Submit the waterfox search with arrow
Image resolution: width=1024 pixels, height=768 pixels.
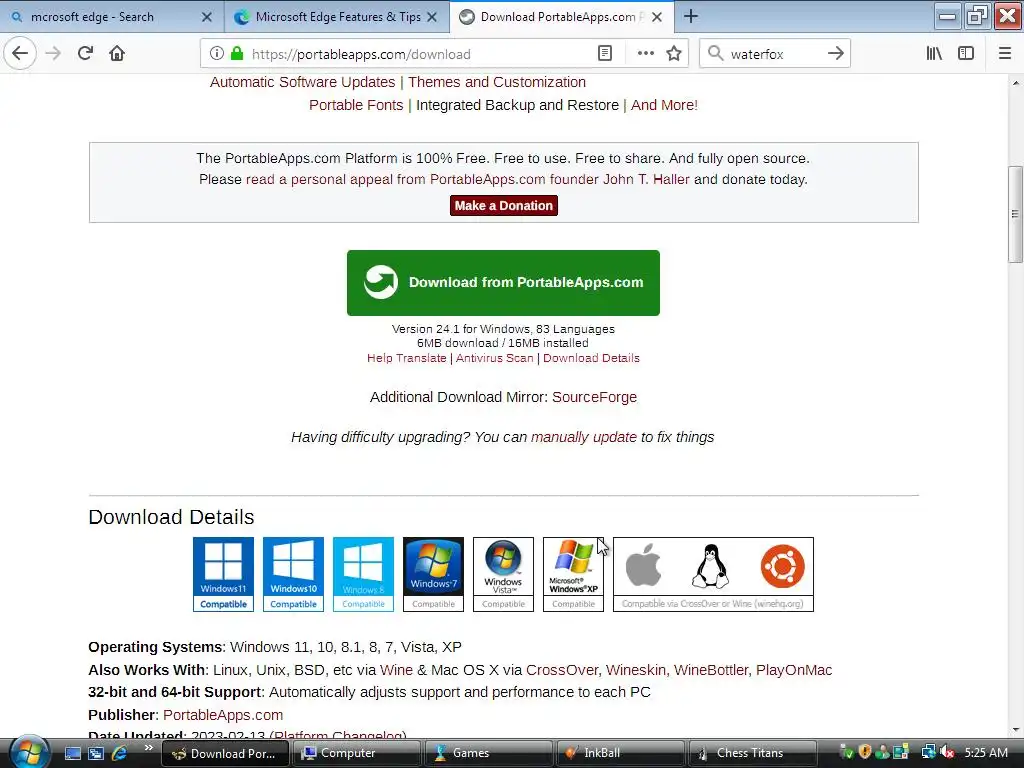point(835,54)
